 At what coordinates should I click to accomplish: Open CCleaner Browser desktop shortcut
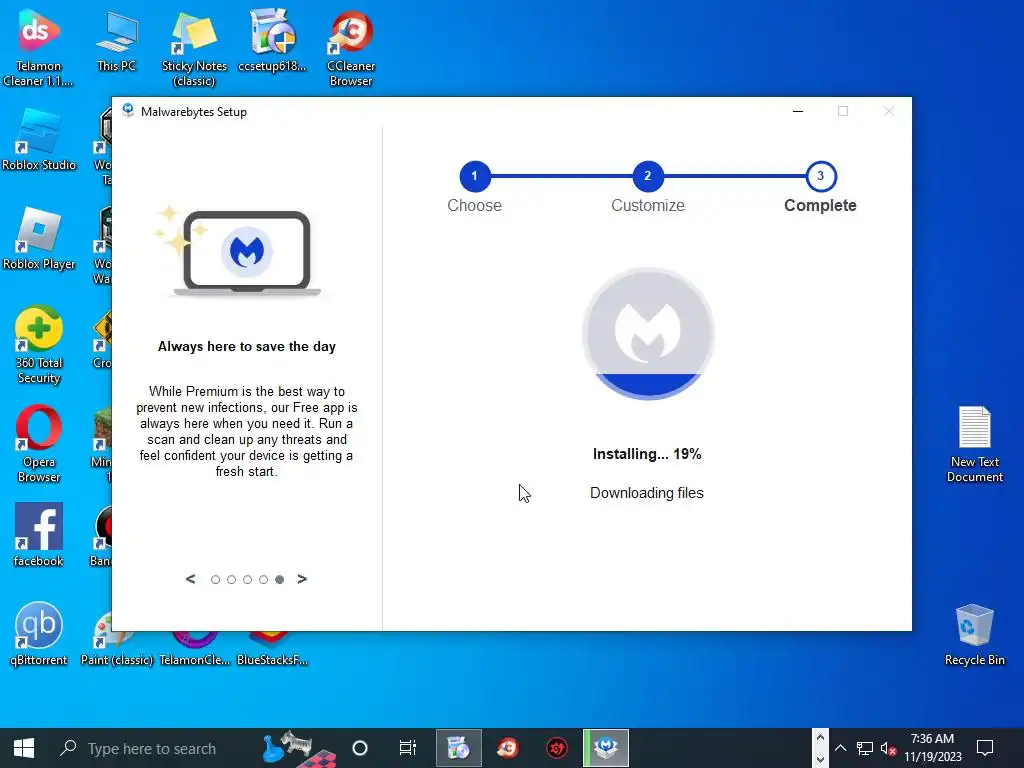351,47
